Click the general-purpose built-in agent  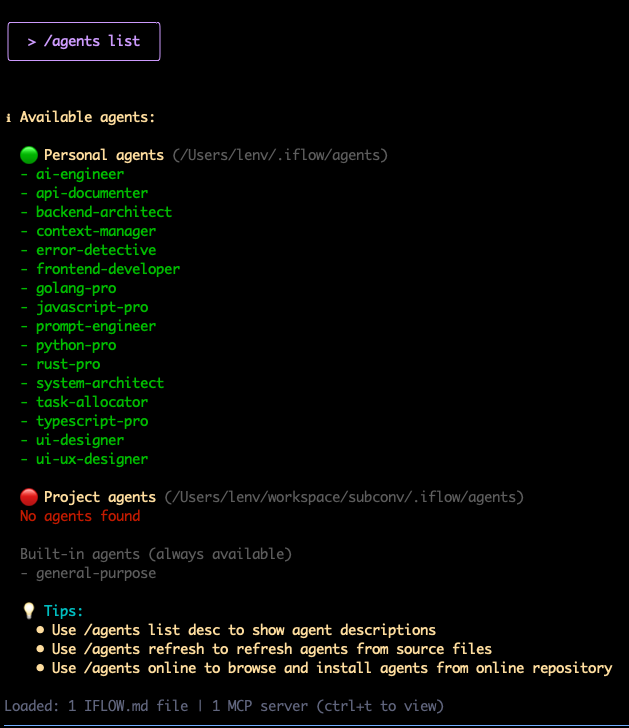coord(96,573)
